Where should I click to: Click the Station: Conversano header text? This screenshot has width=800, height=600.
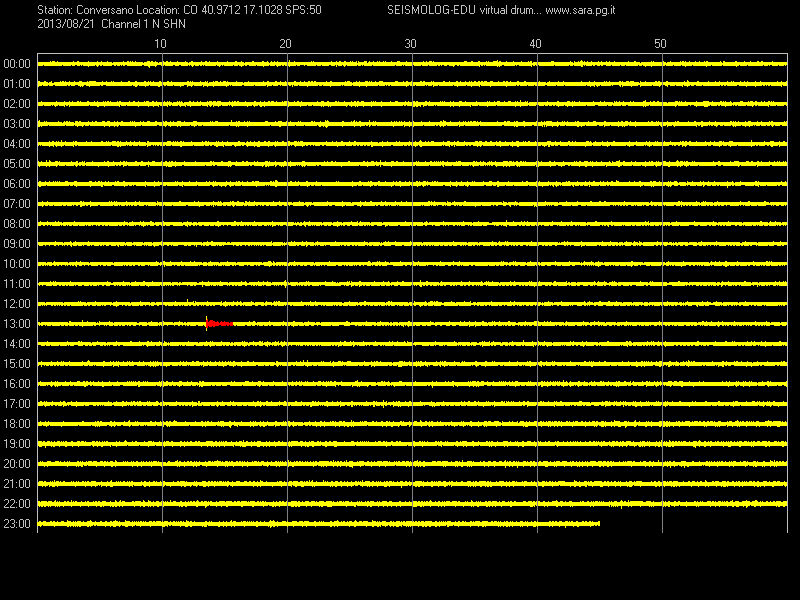click(85, 10)
